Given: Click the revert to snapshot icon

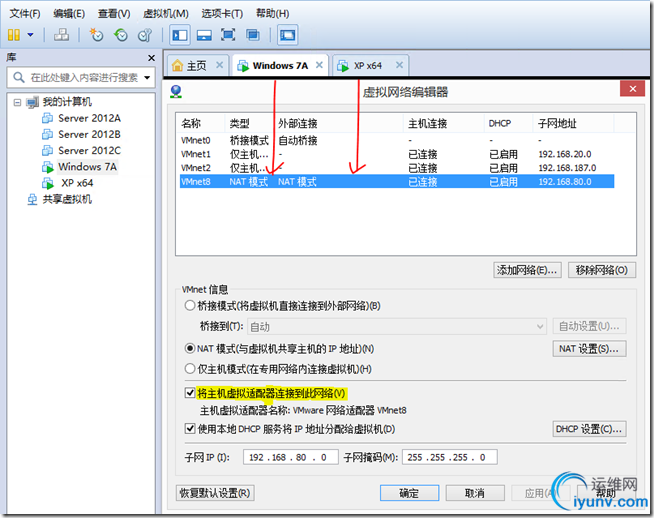Looking at the screenshot, I should click(x=121, y=35).
